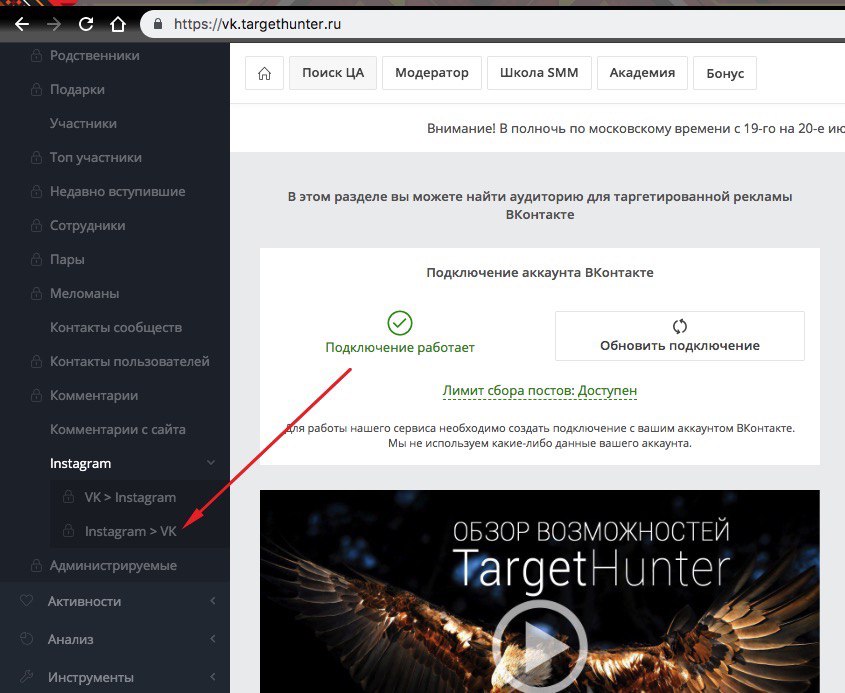Select Подарки in the sidebar
The width and height of the screenshot is (845, 693).
[x=77, y=89]
